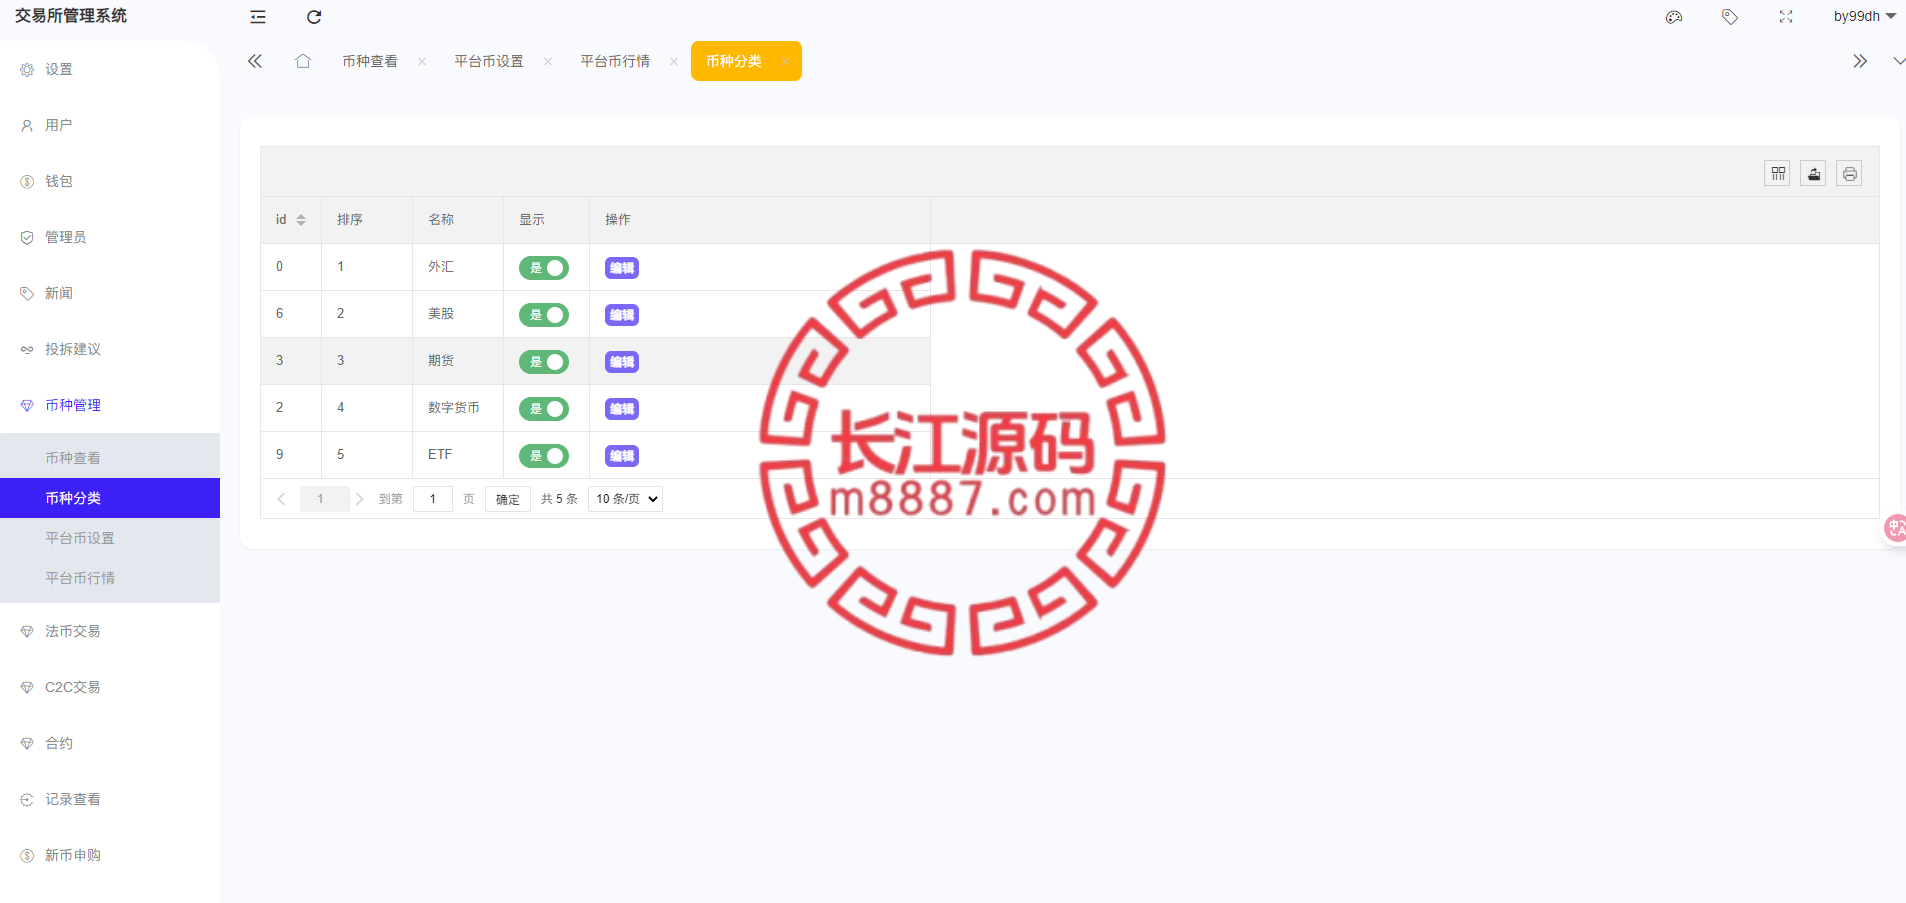
Task: Switch to the 平台币设置 tab
Action: point(489,62)
